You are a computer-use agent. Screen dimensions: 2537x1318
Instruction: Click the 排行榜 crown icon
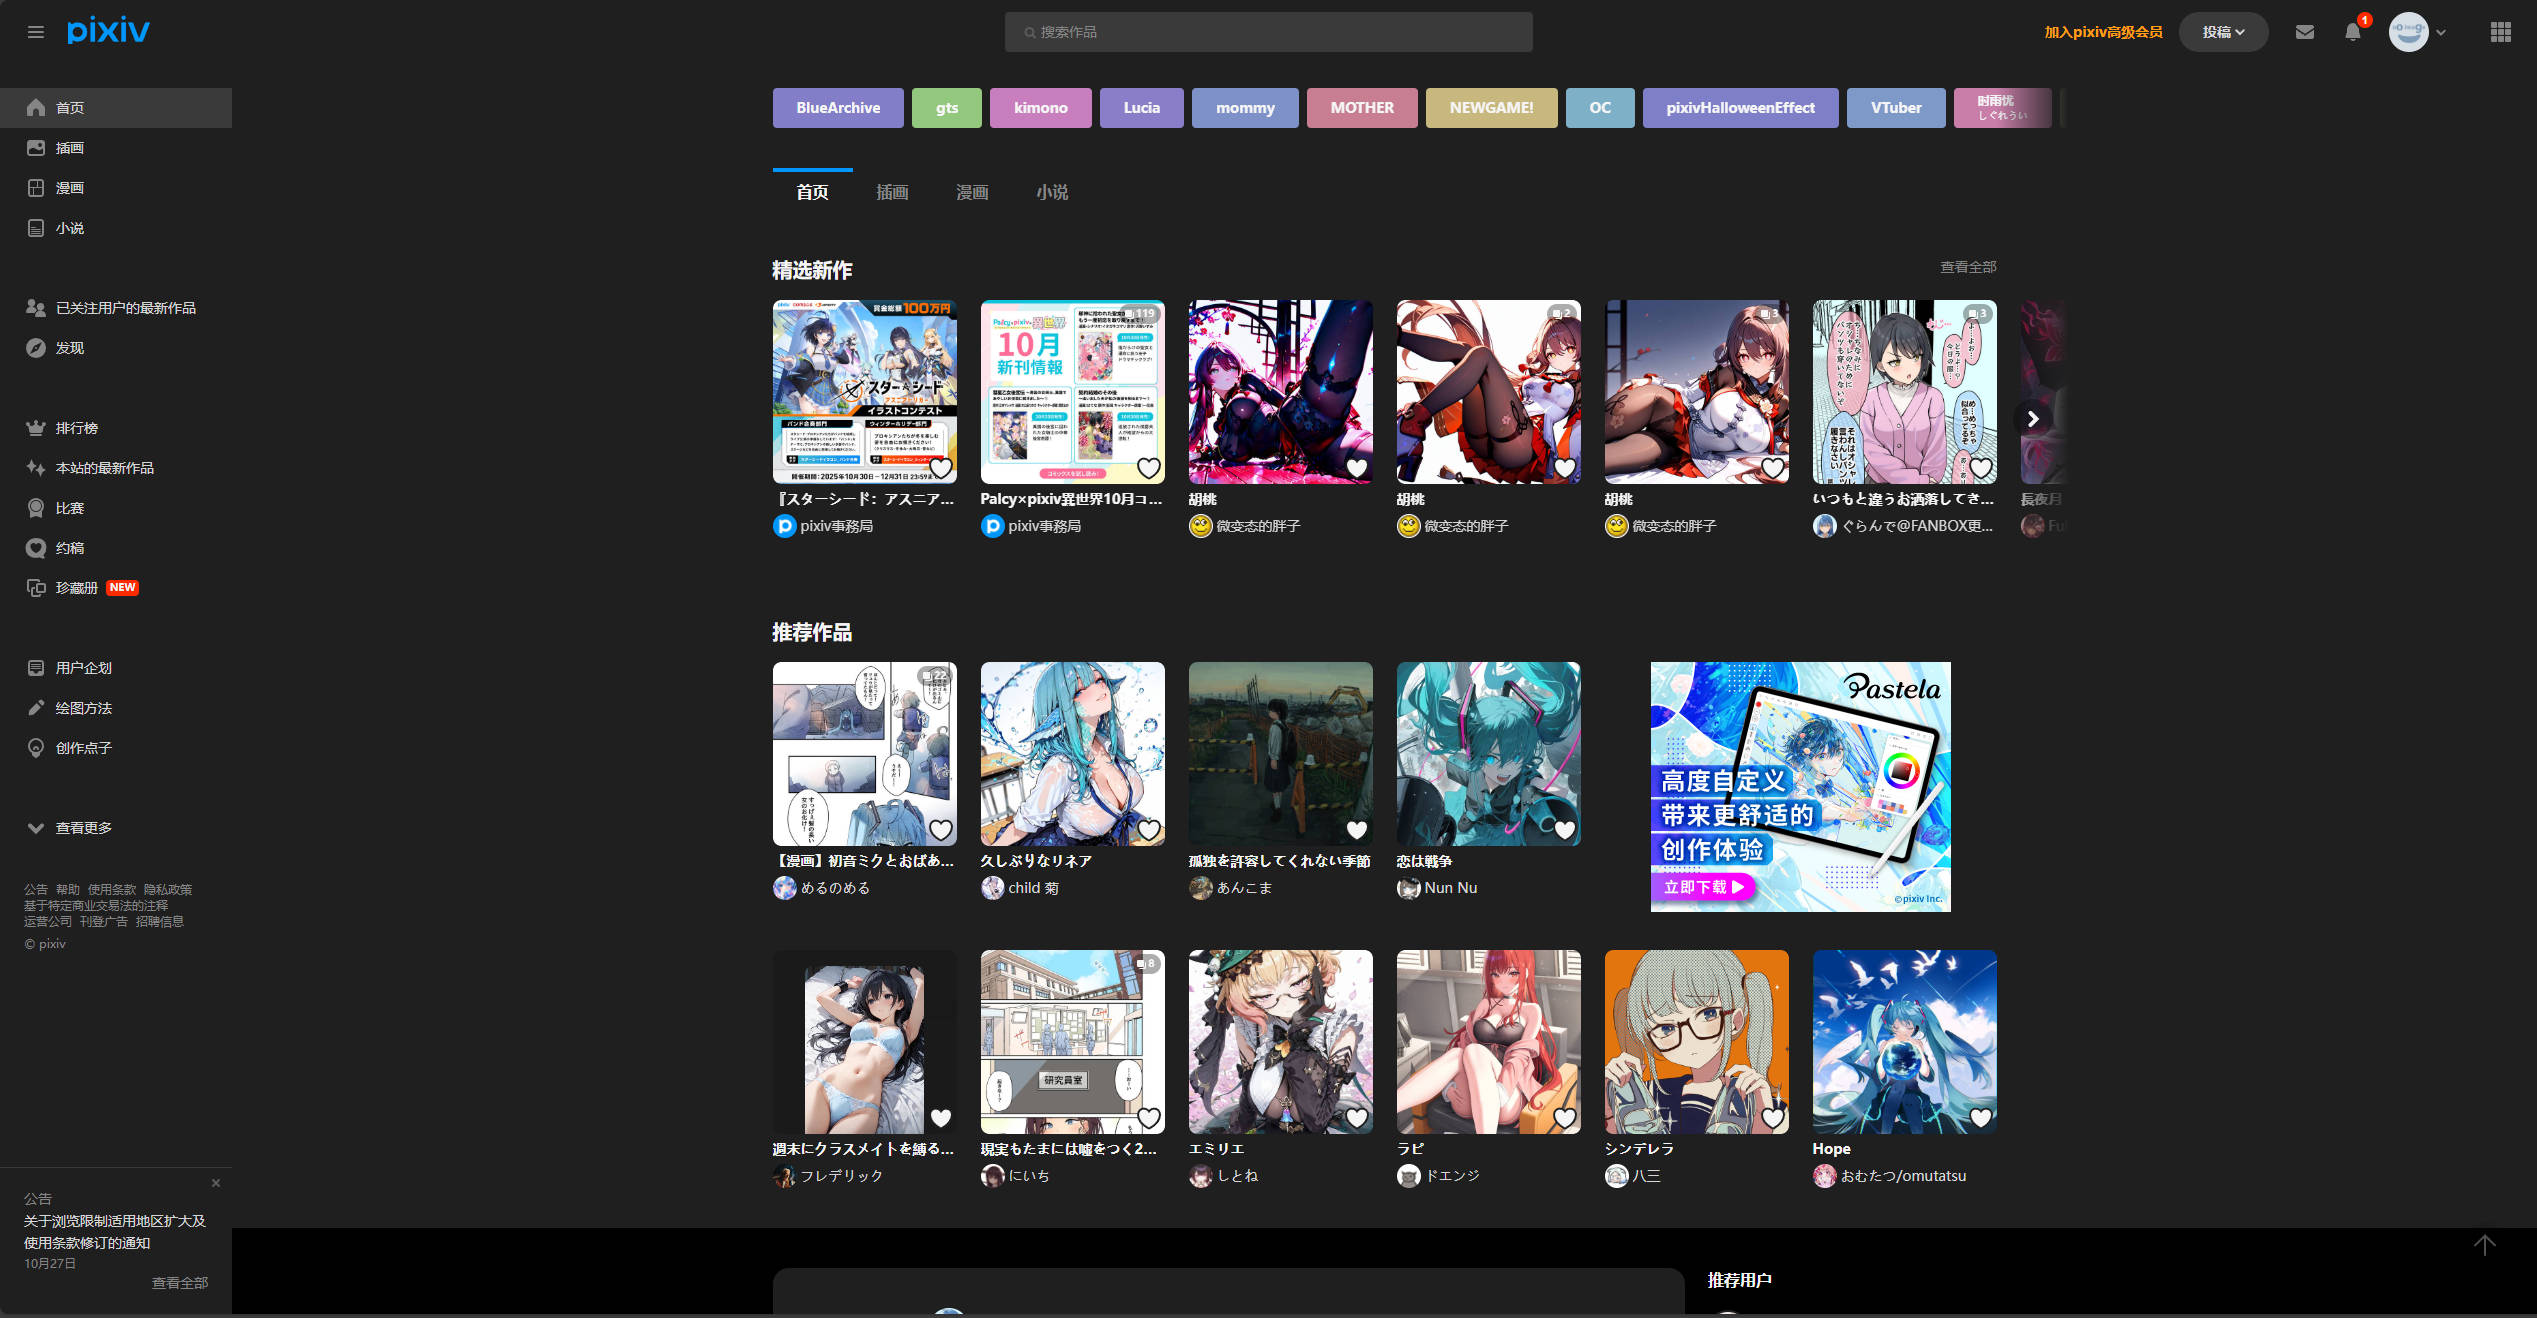[x=36, y=428]
